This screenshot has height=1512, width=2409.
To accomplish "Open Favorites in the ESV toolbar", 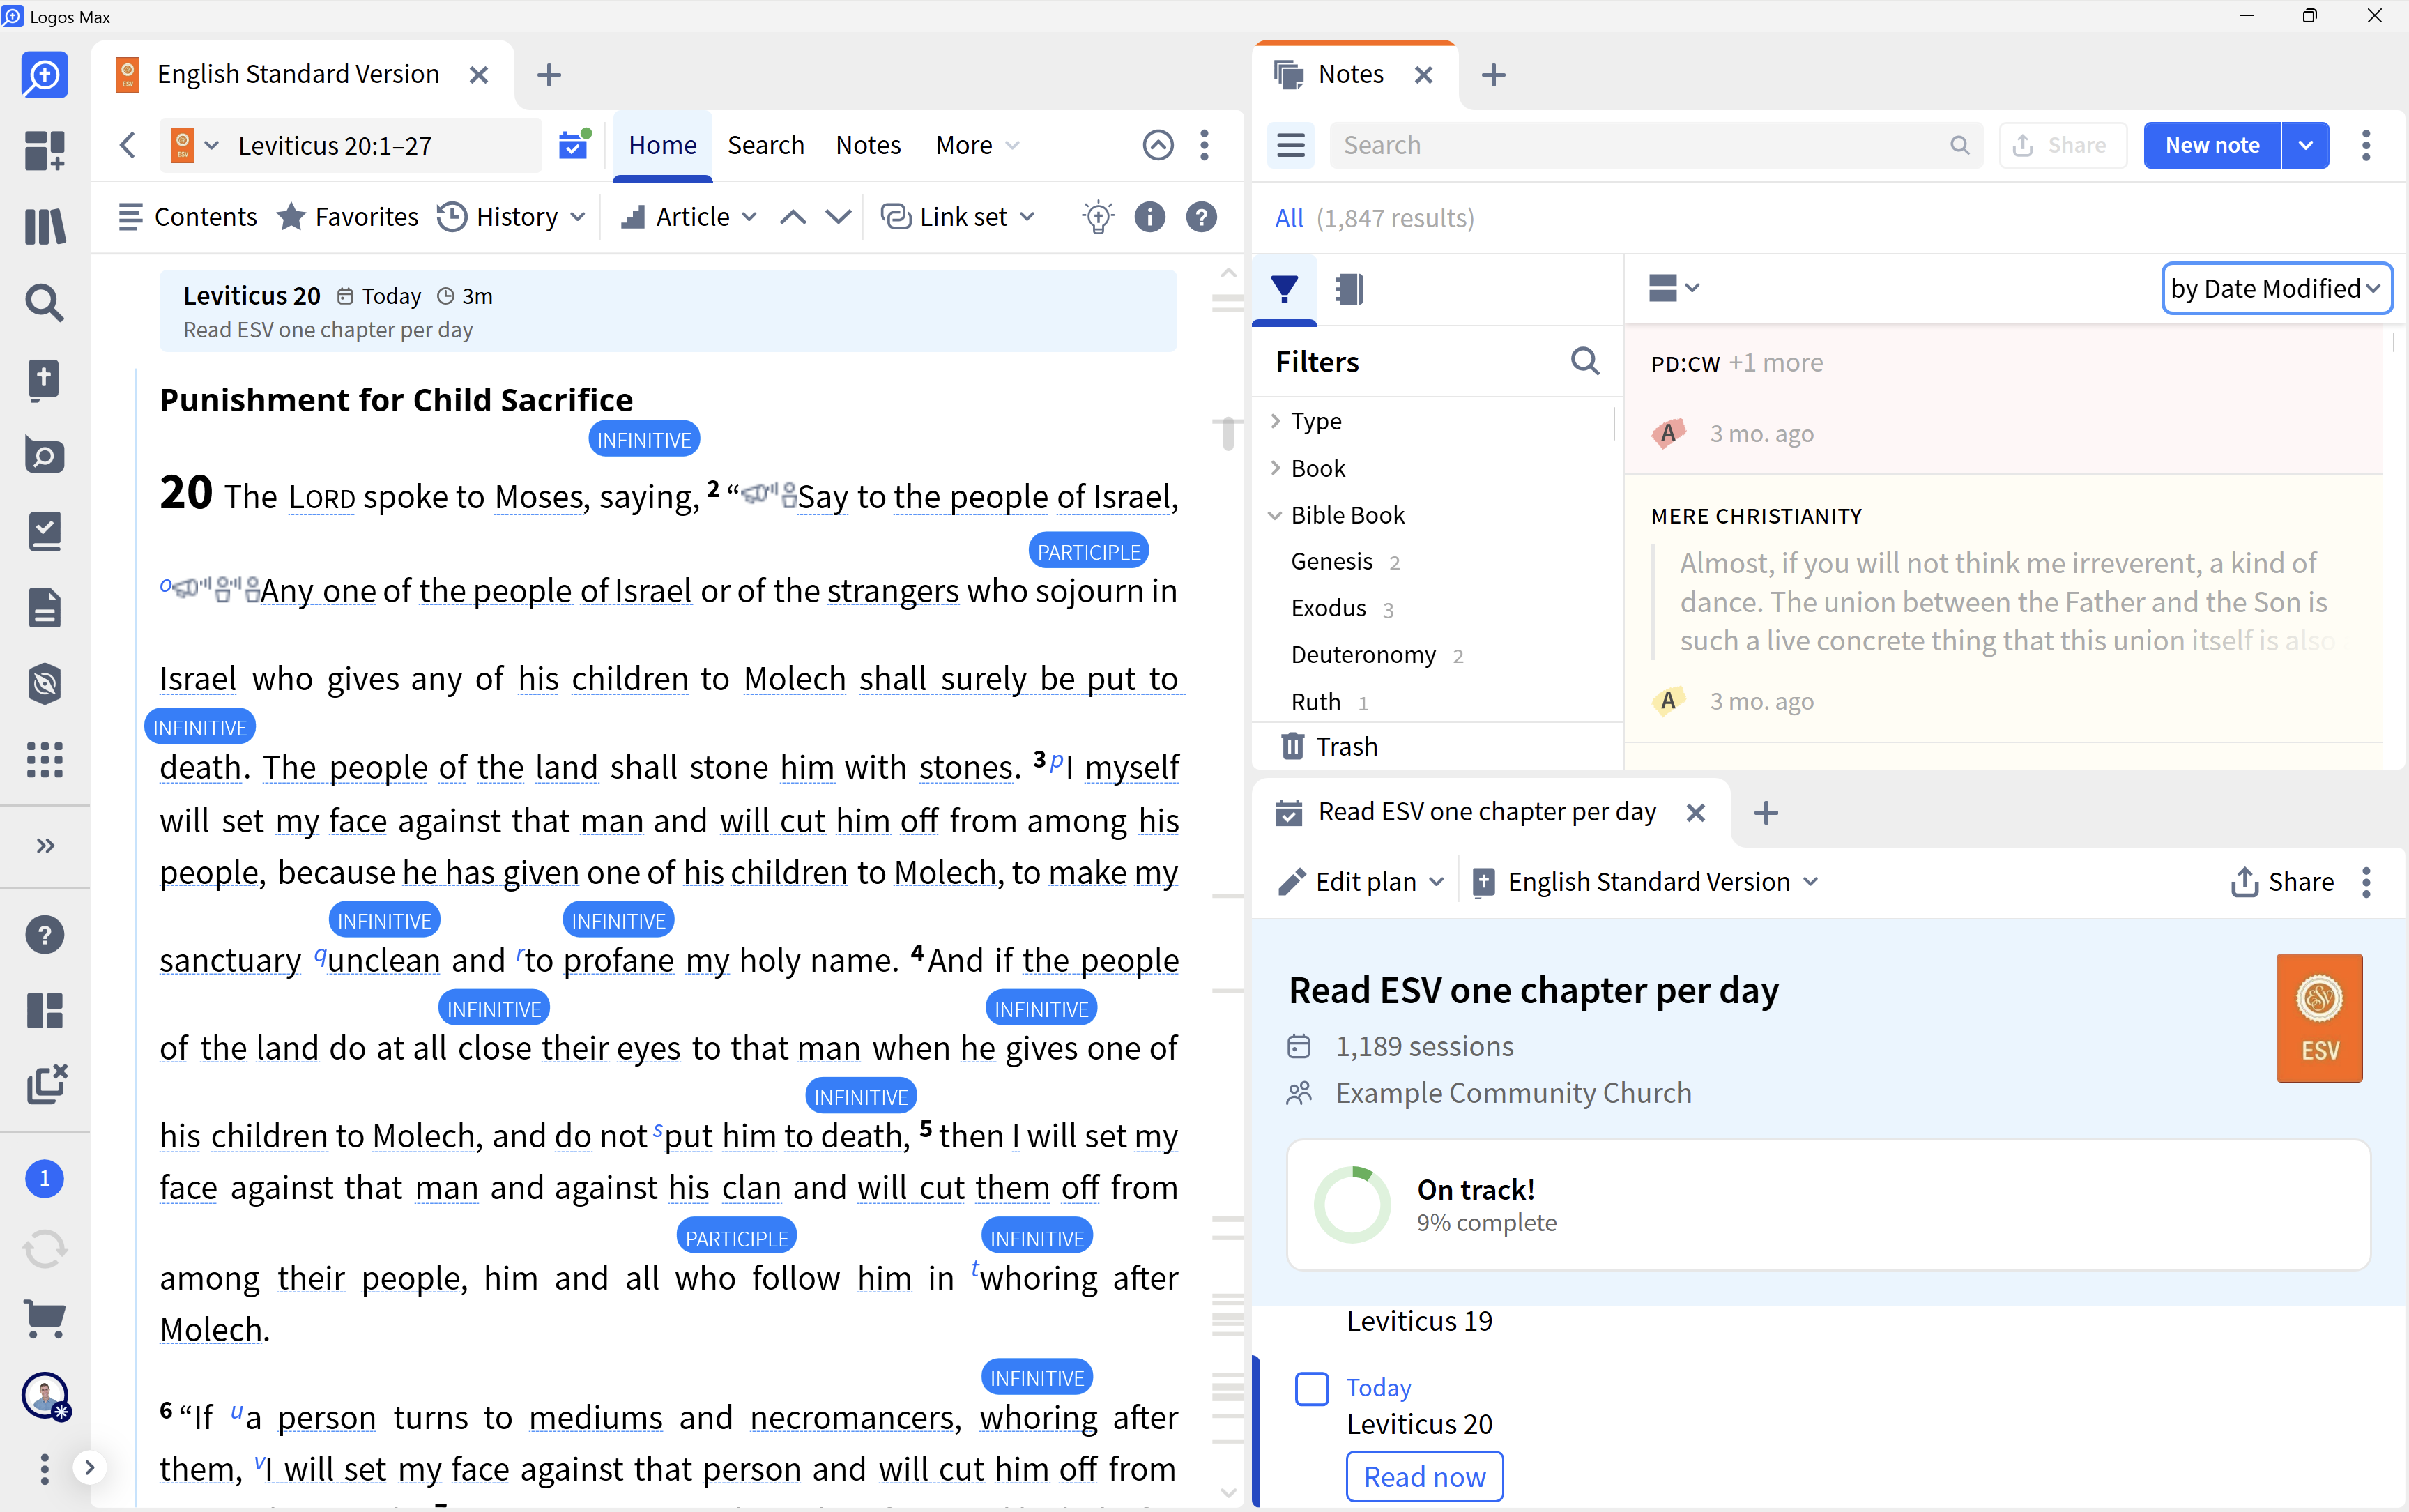I will click(x=348, y=217).
